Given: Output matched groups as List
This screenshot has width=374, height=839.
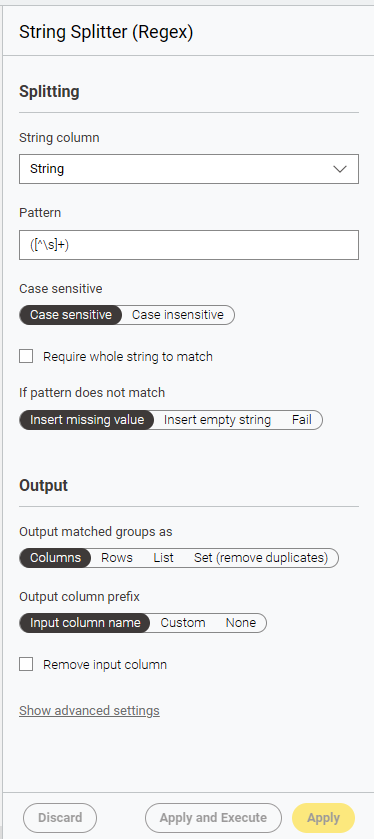Looking at the screenshot, I should 163,558.
